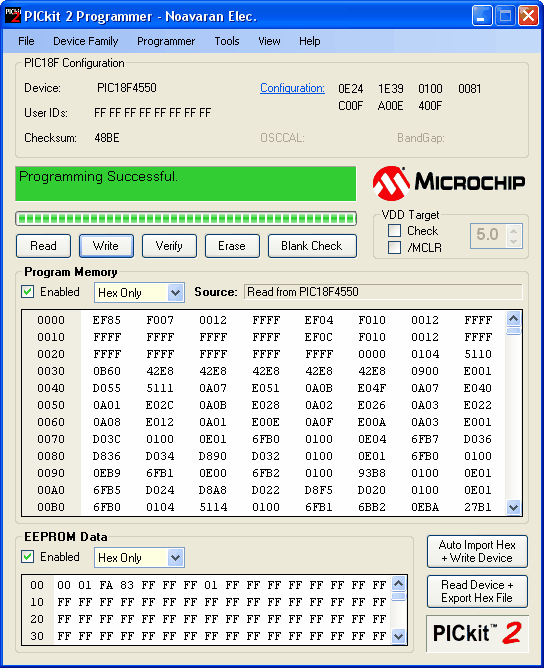Click program memory cell D055
544x668 pixels.
pos(107,388)
